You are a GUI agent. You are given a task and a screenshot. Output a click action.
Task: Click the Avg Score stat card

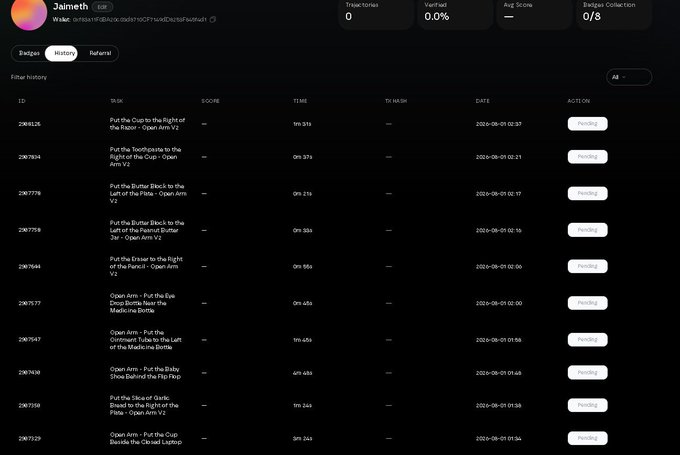534,14
